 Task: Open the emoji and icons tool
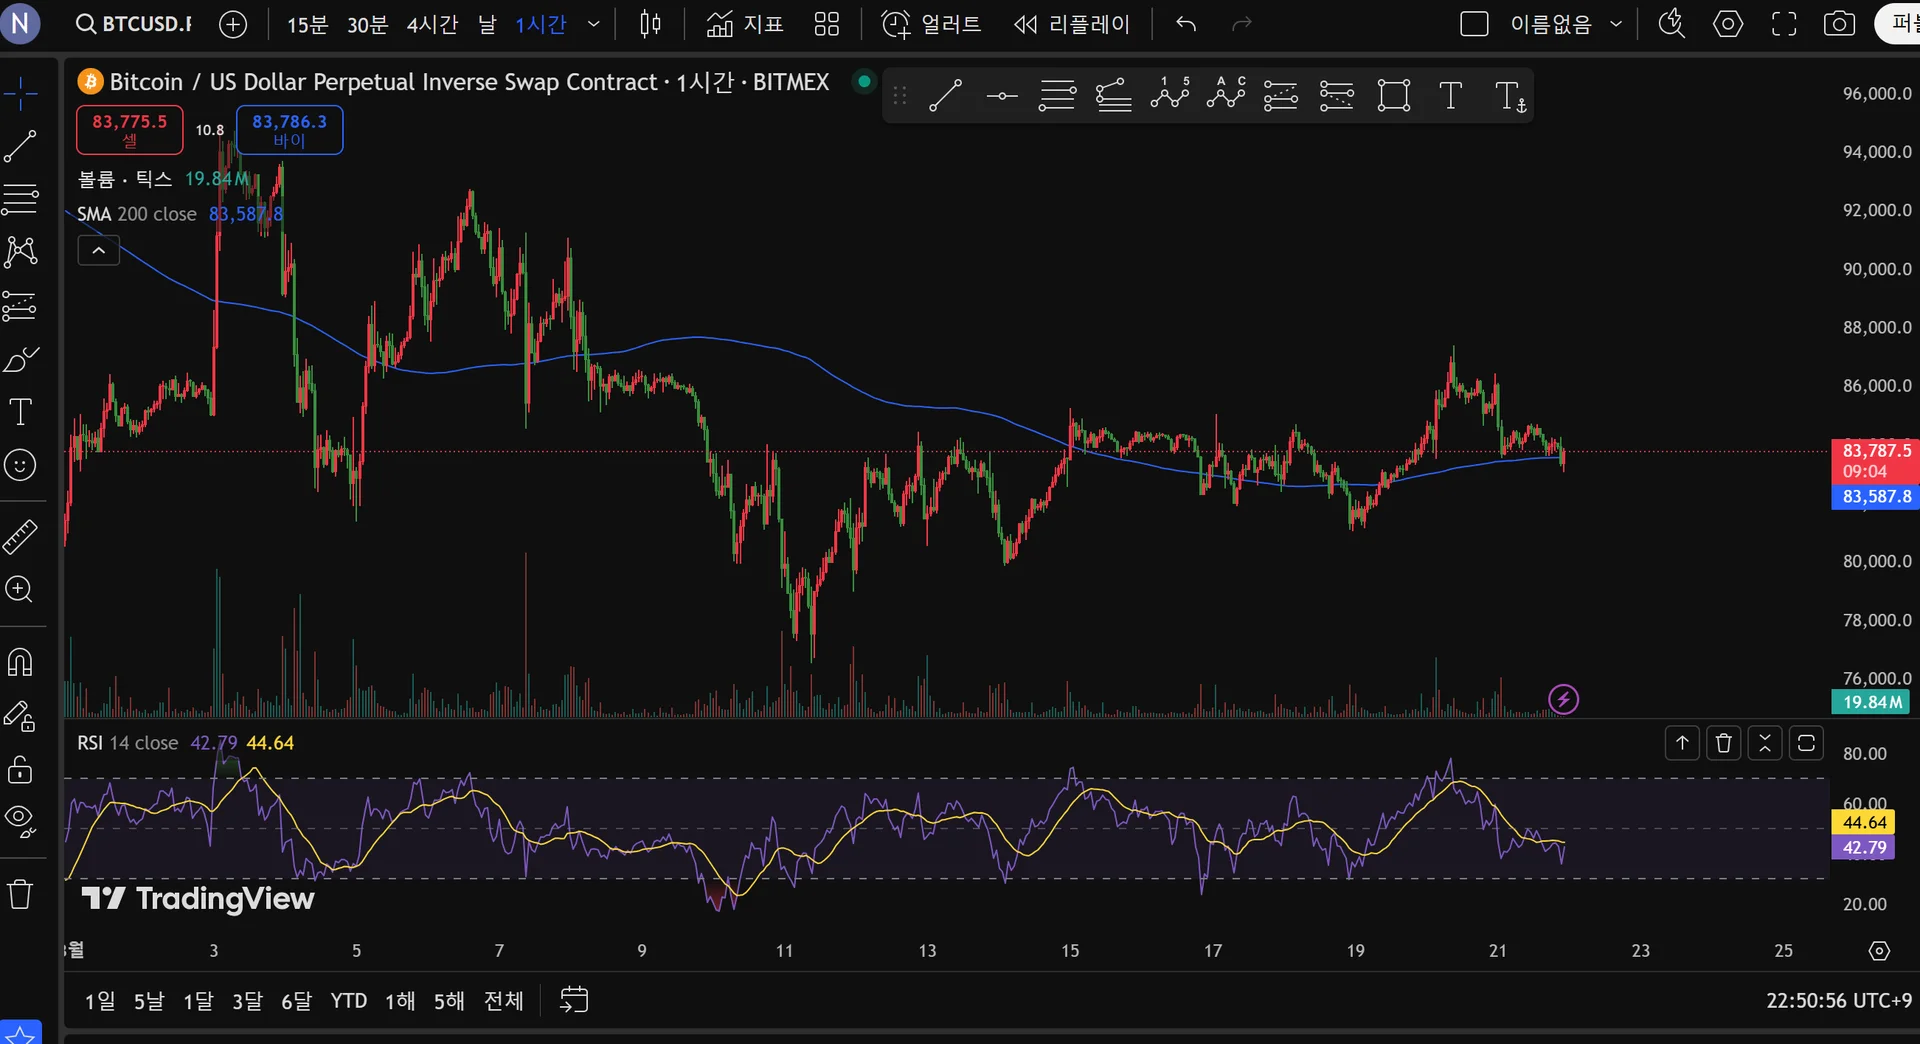(20, 465)
